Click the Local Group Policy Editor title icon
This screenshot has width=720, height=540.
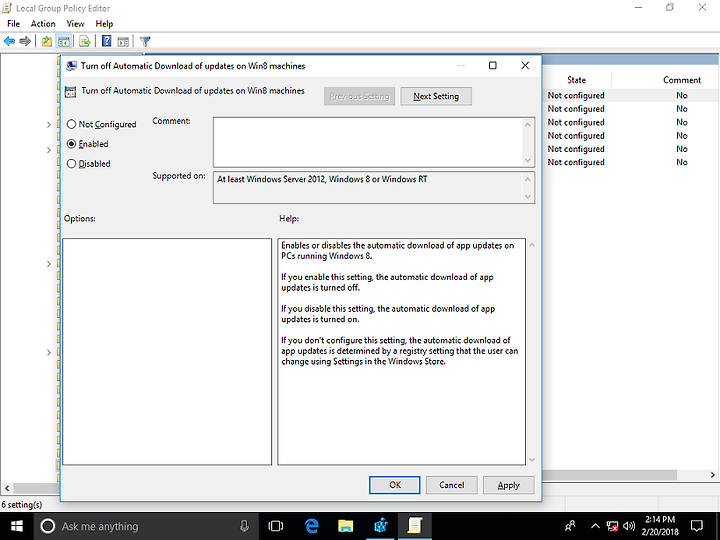click(6, 8)
